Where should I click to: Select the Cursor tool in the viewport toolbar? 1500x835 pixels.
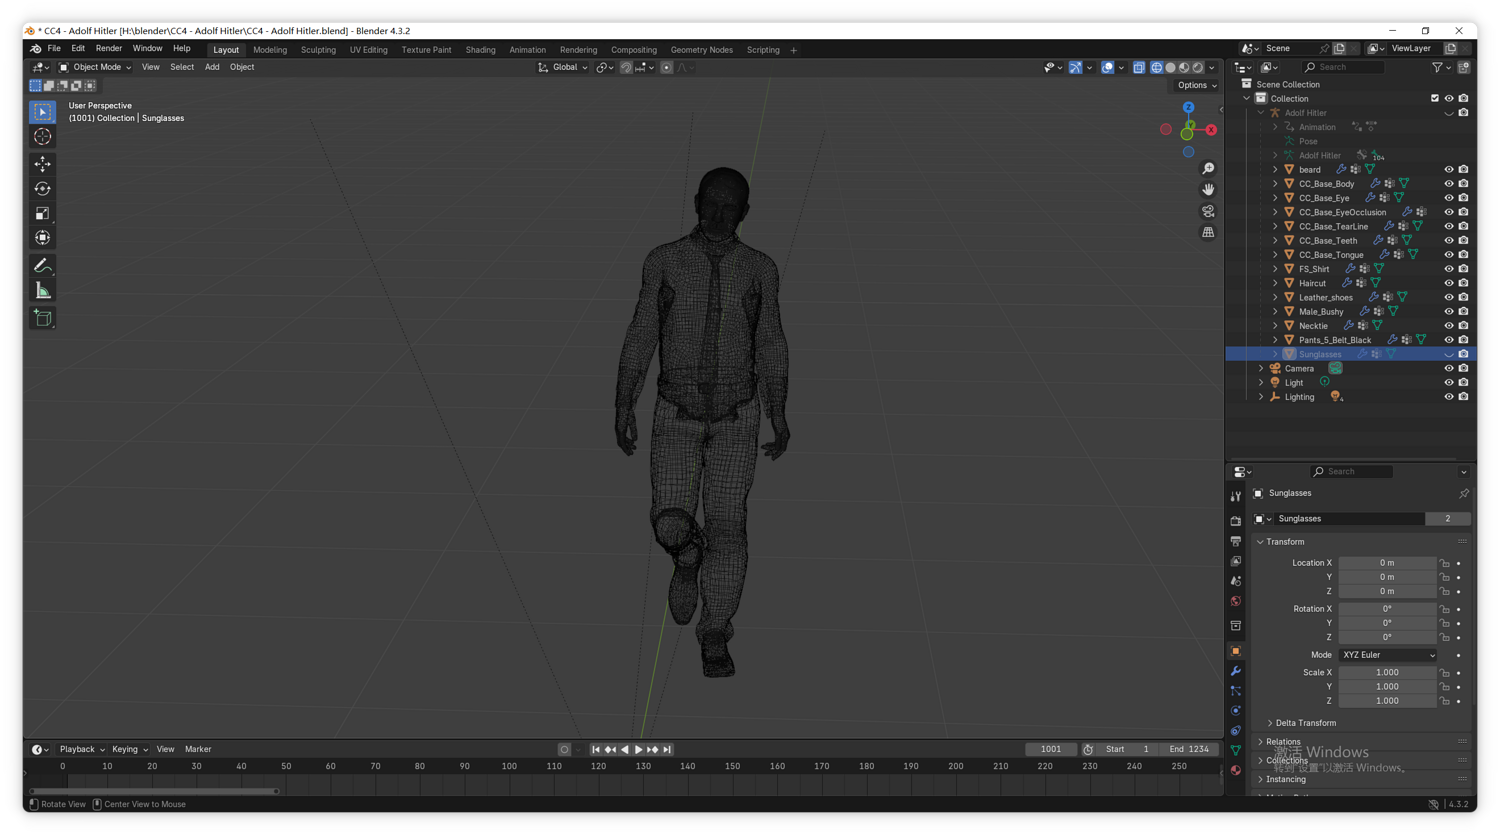(42, 137)
